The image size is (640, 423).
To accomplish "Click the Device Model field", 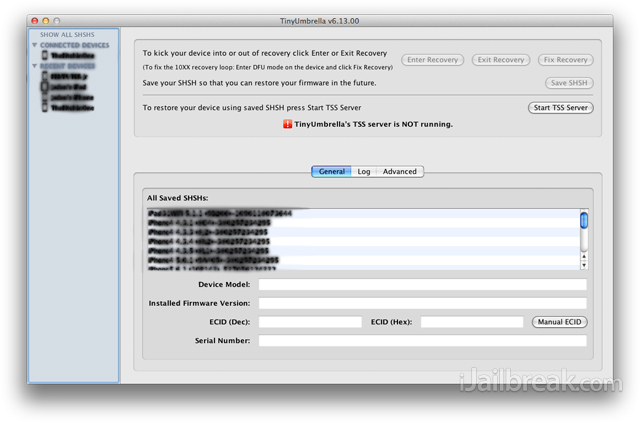I will coord(422,285).
